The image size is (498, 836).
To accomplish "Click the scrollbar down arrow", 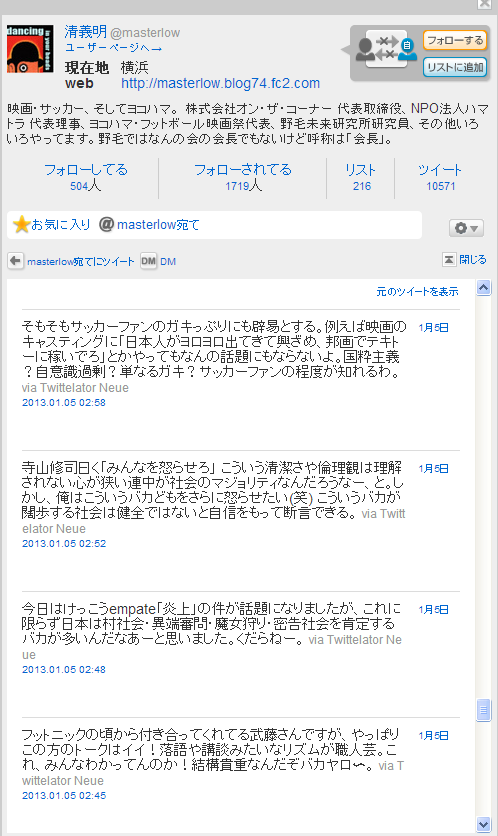I will (484, 824).
